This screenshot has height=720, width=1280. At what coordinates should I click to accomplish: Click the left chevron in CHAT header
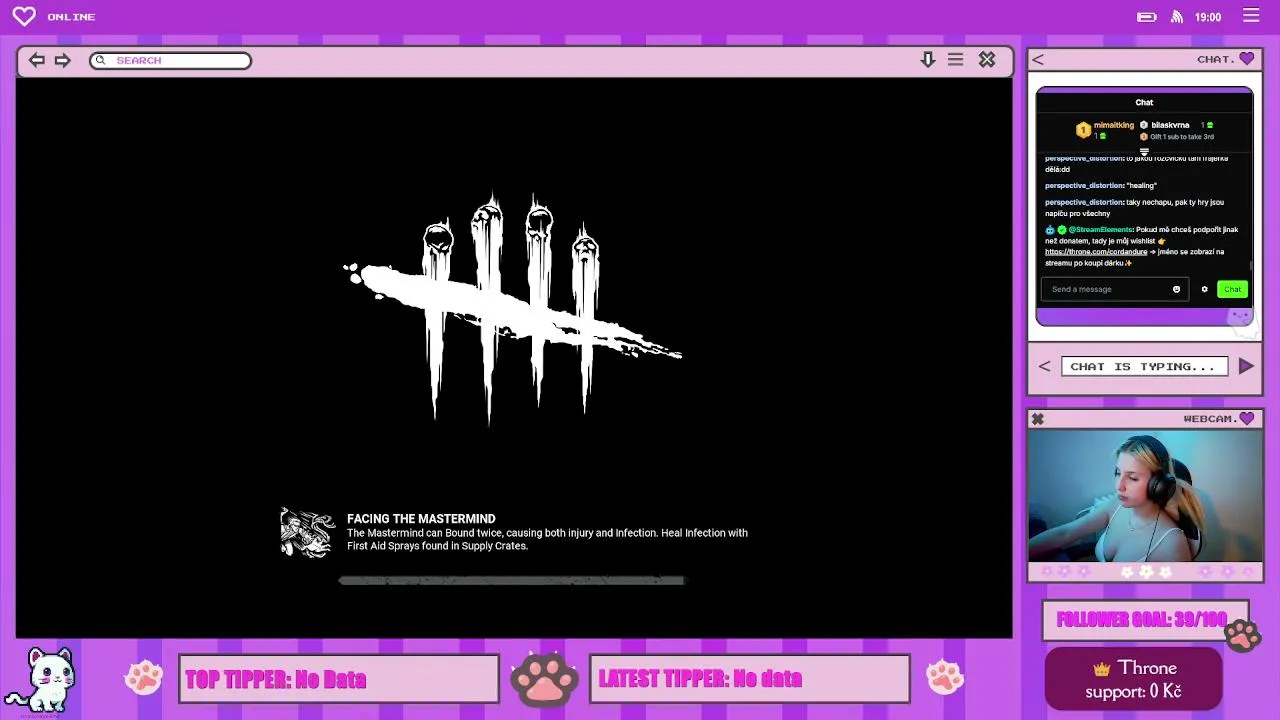[1038, 59]
